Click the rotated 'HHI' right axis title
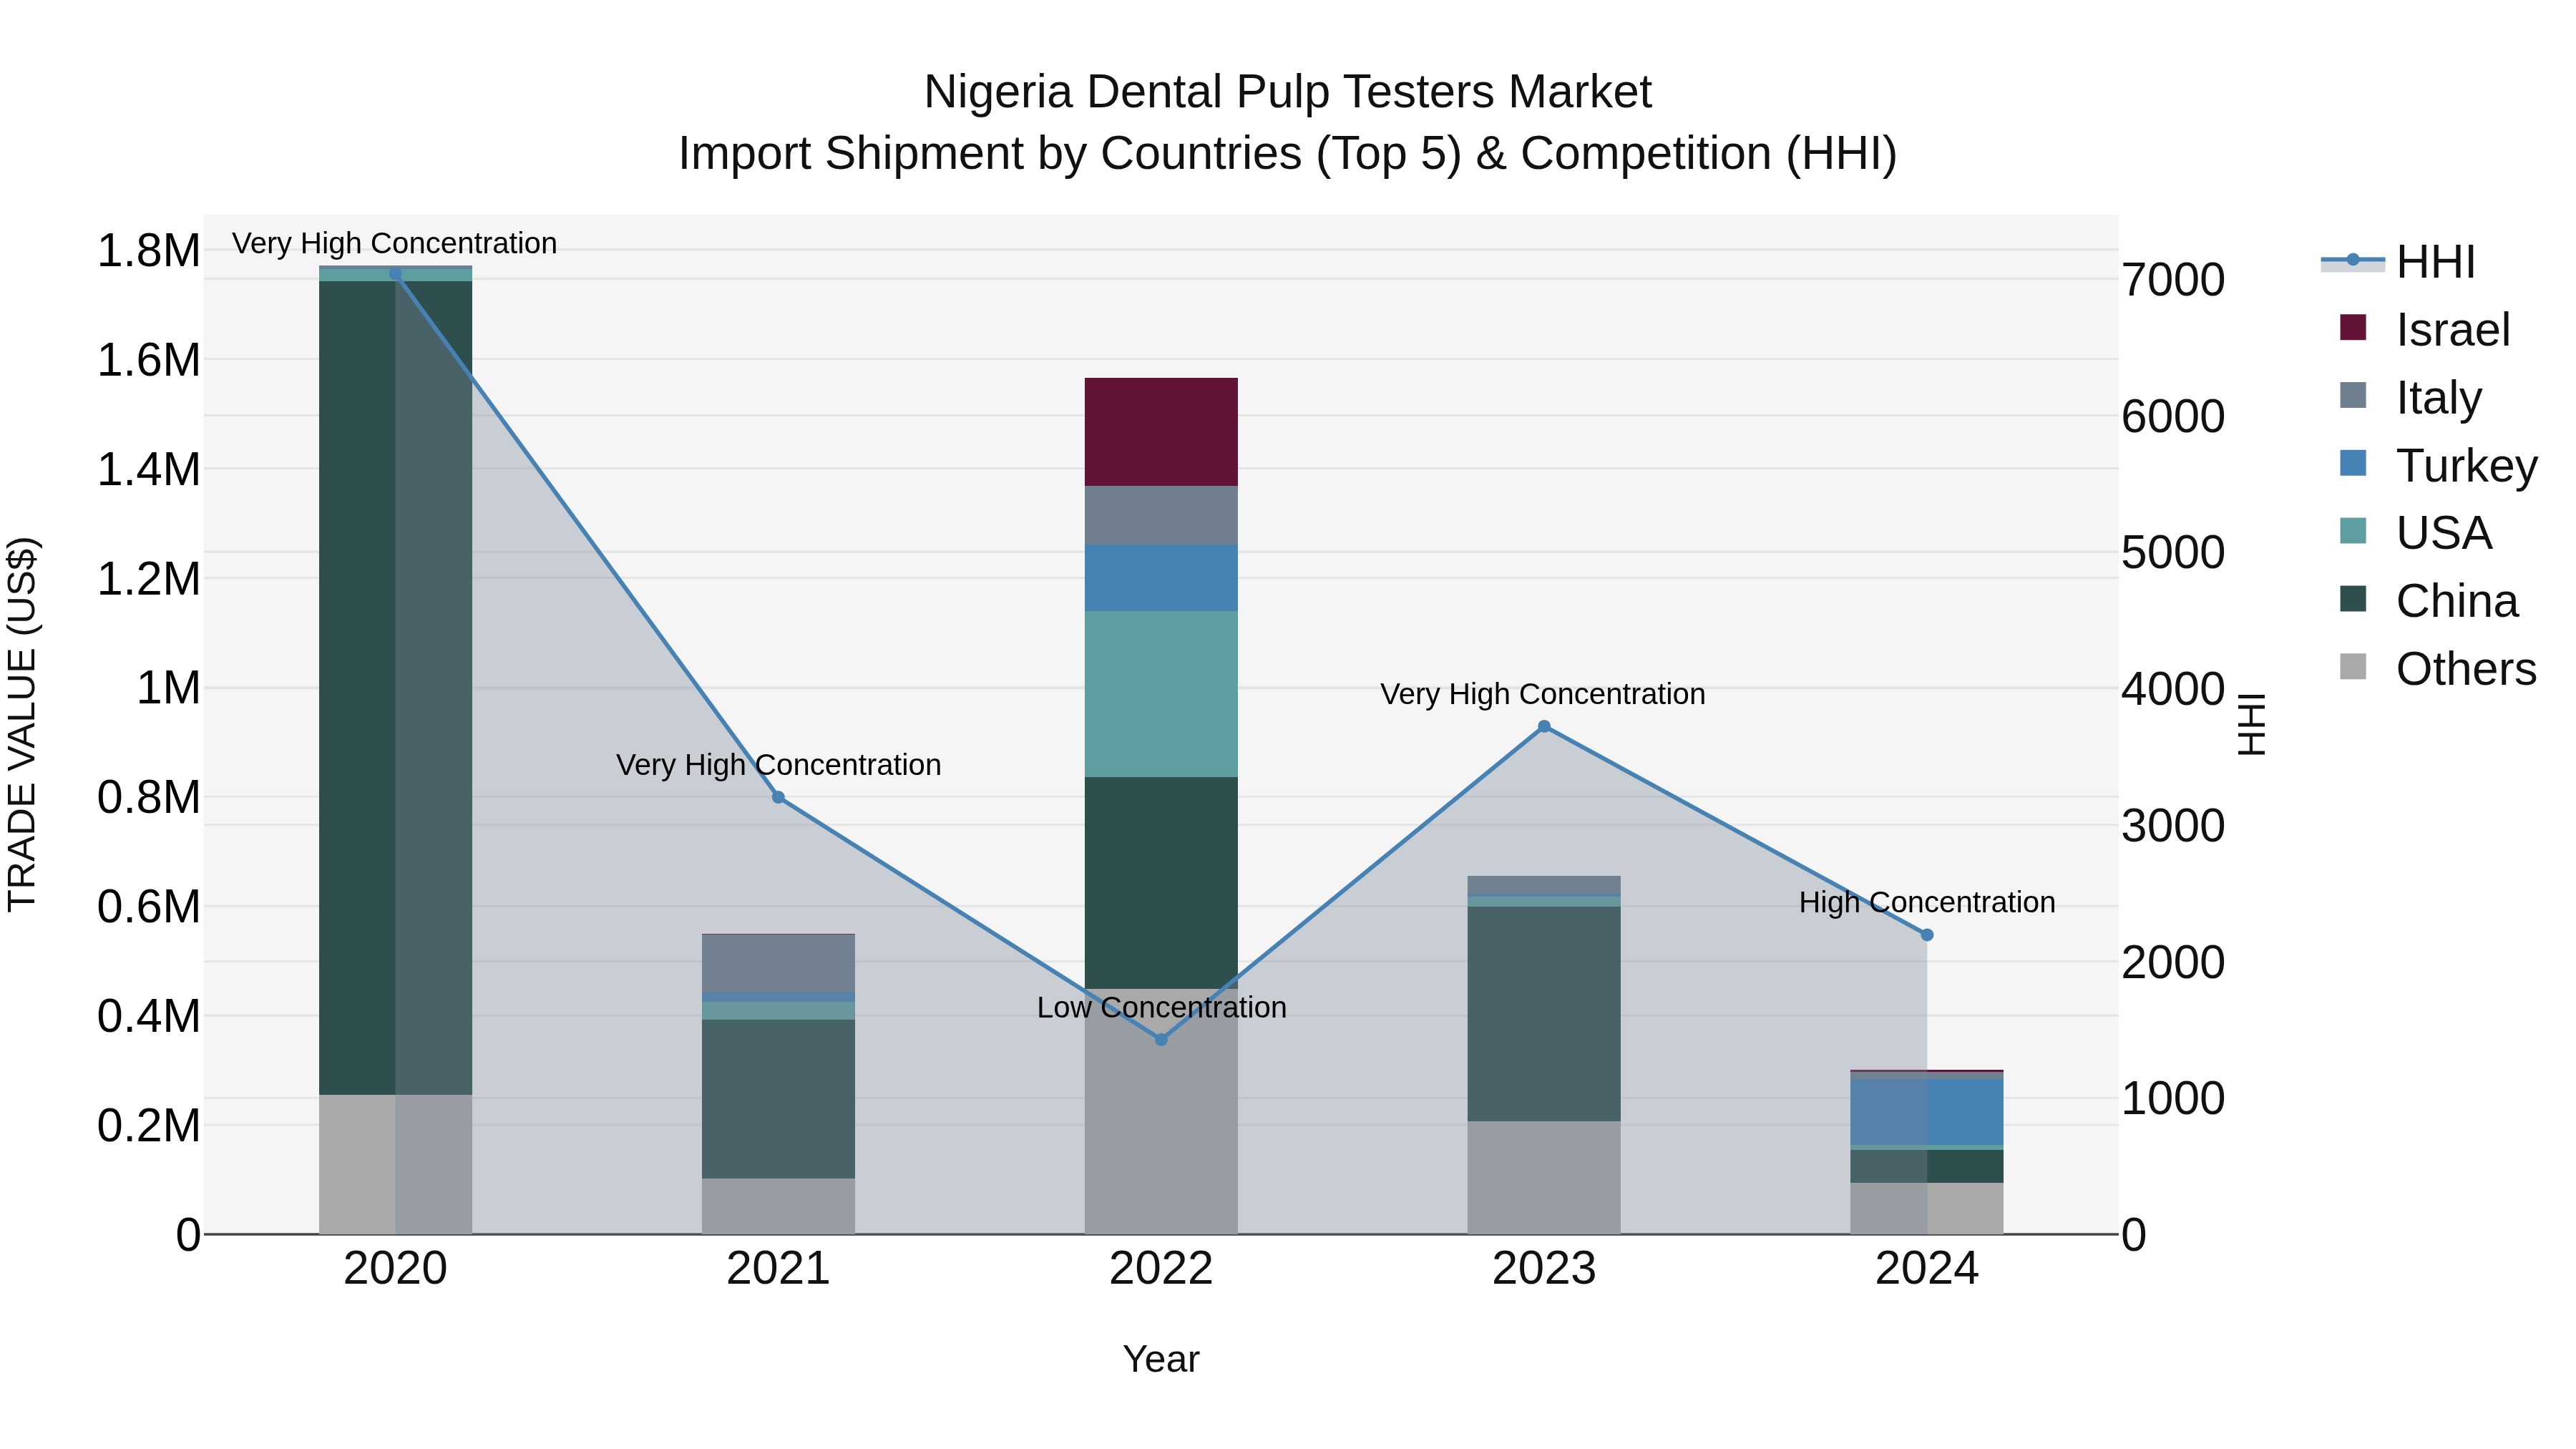This screenshot has width=2576, height=1449. [x=2251, y=724]
